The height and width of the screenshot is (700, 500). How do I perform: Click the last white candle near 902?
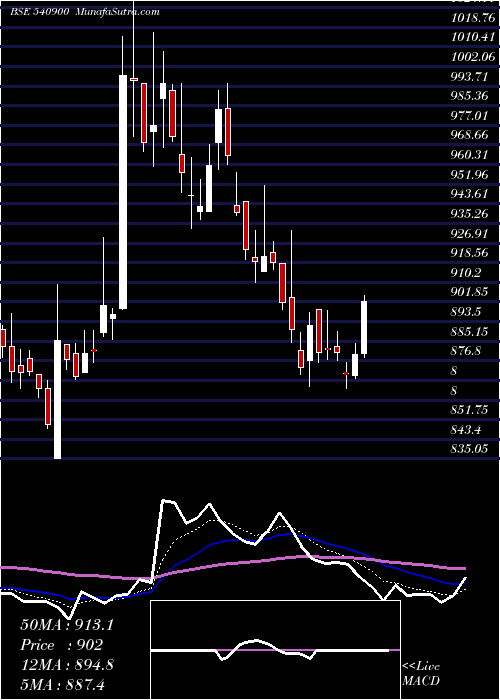click(364, 328)
